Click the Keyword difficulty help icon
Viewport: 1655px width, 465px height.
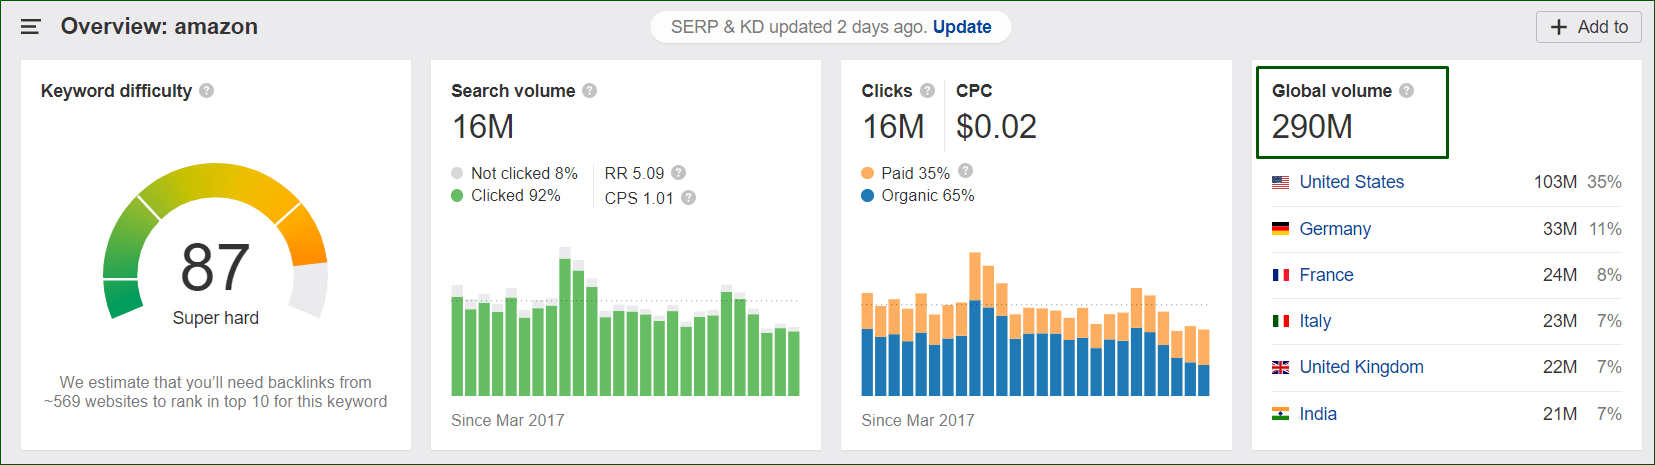pos(206,91)
